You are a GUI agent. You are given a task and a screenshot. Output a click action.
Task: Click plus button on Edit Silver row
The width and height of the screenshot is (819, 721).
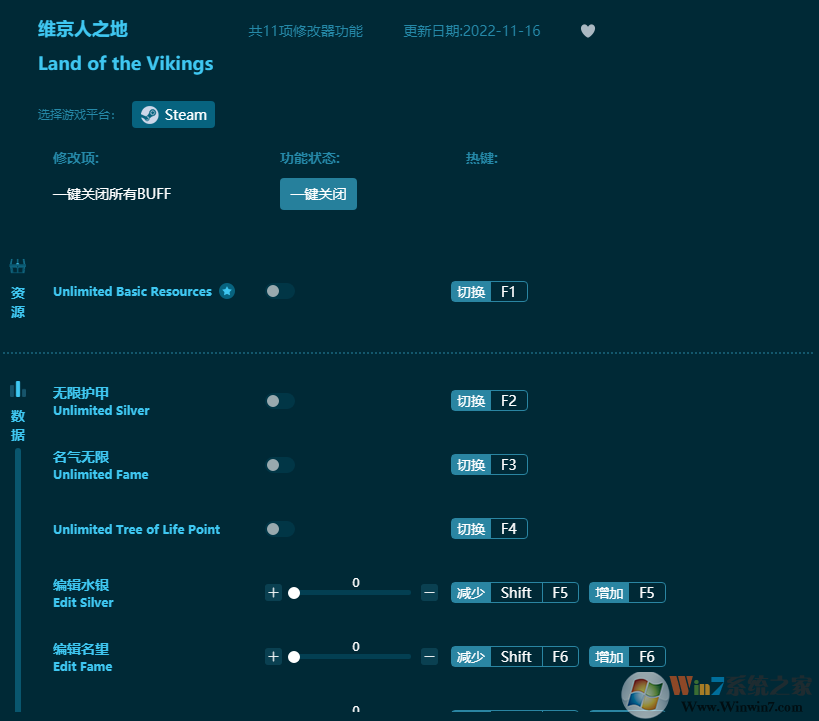(x=273, y=592)
